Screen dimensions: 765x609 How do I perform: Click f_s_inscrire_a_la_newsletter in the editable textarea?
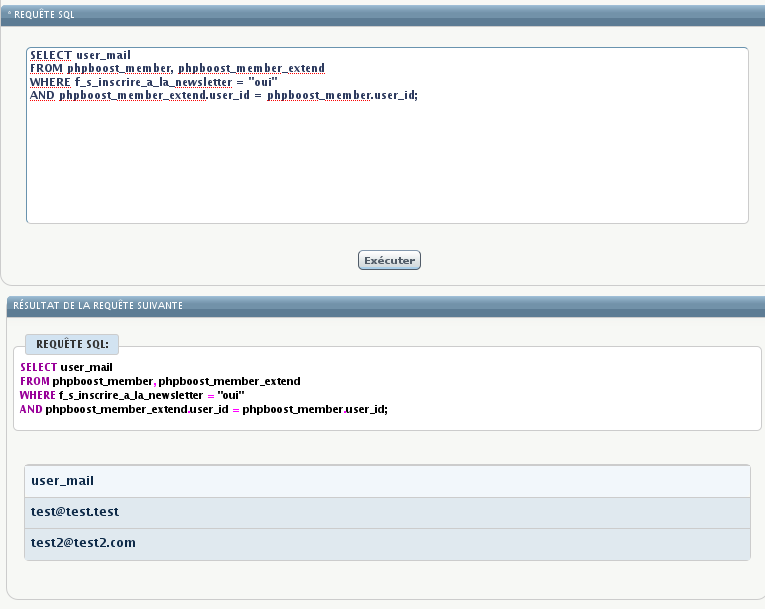[153, 82]
